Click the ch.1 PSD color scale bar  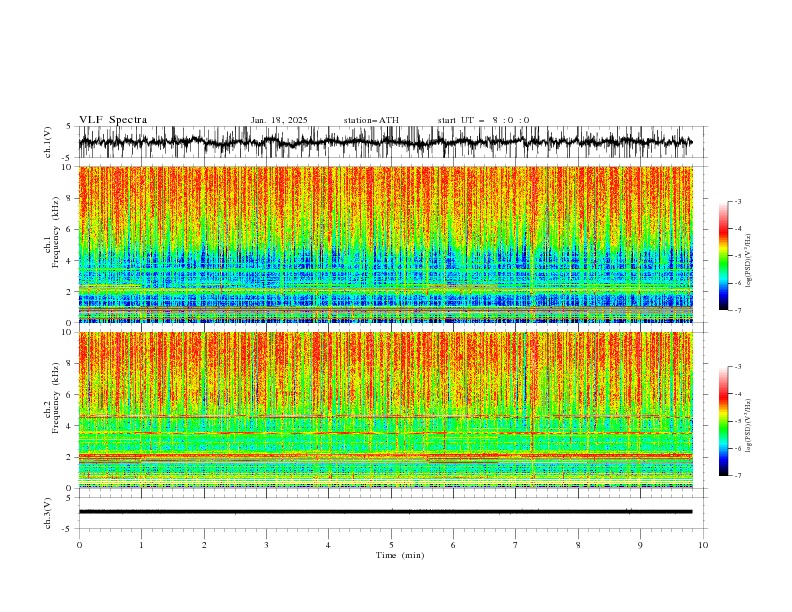tap(723, 256)
